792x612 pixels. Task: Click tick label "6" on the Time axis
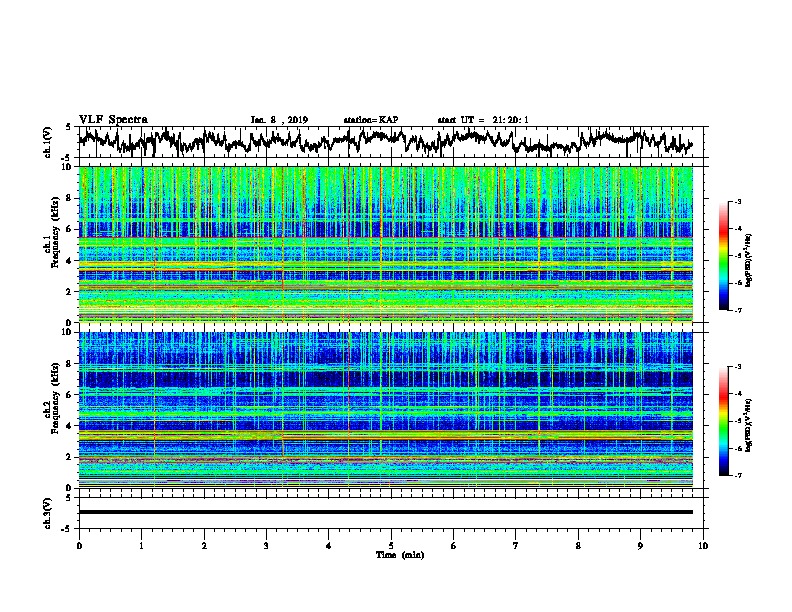pos(454,546)
